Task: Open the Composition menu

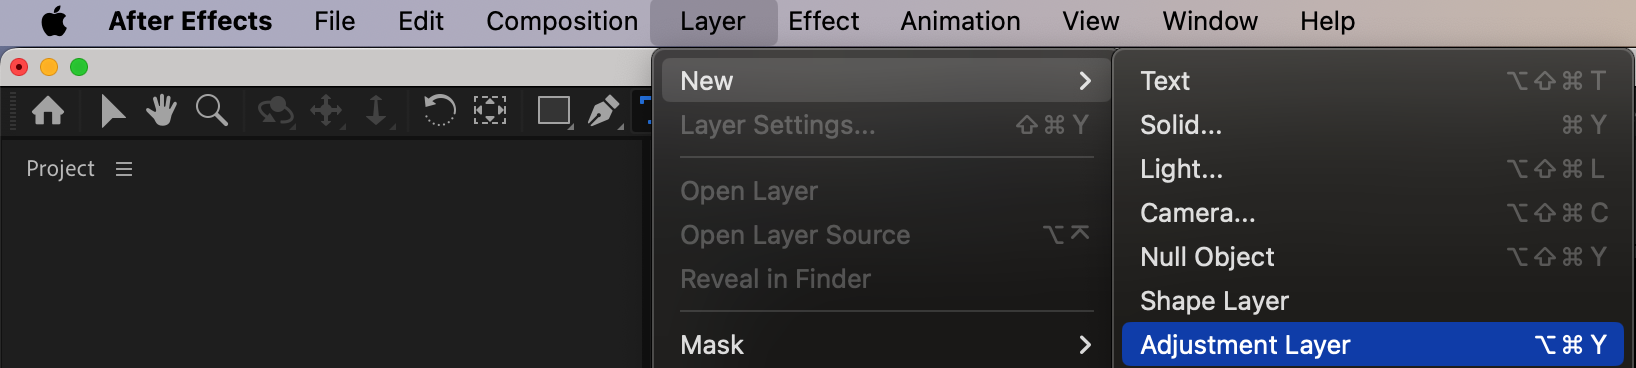Action: point(562,21)
